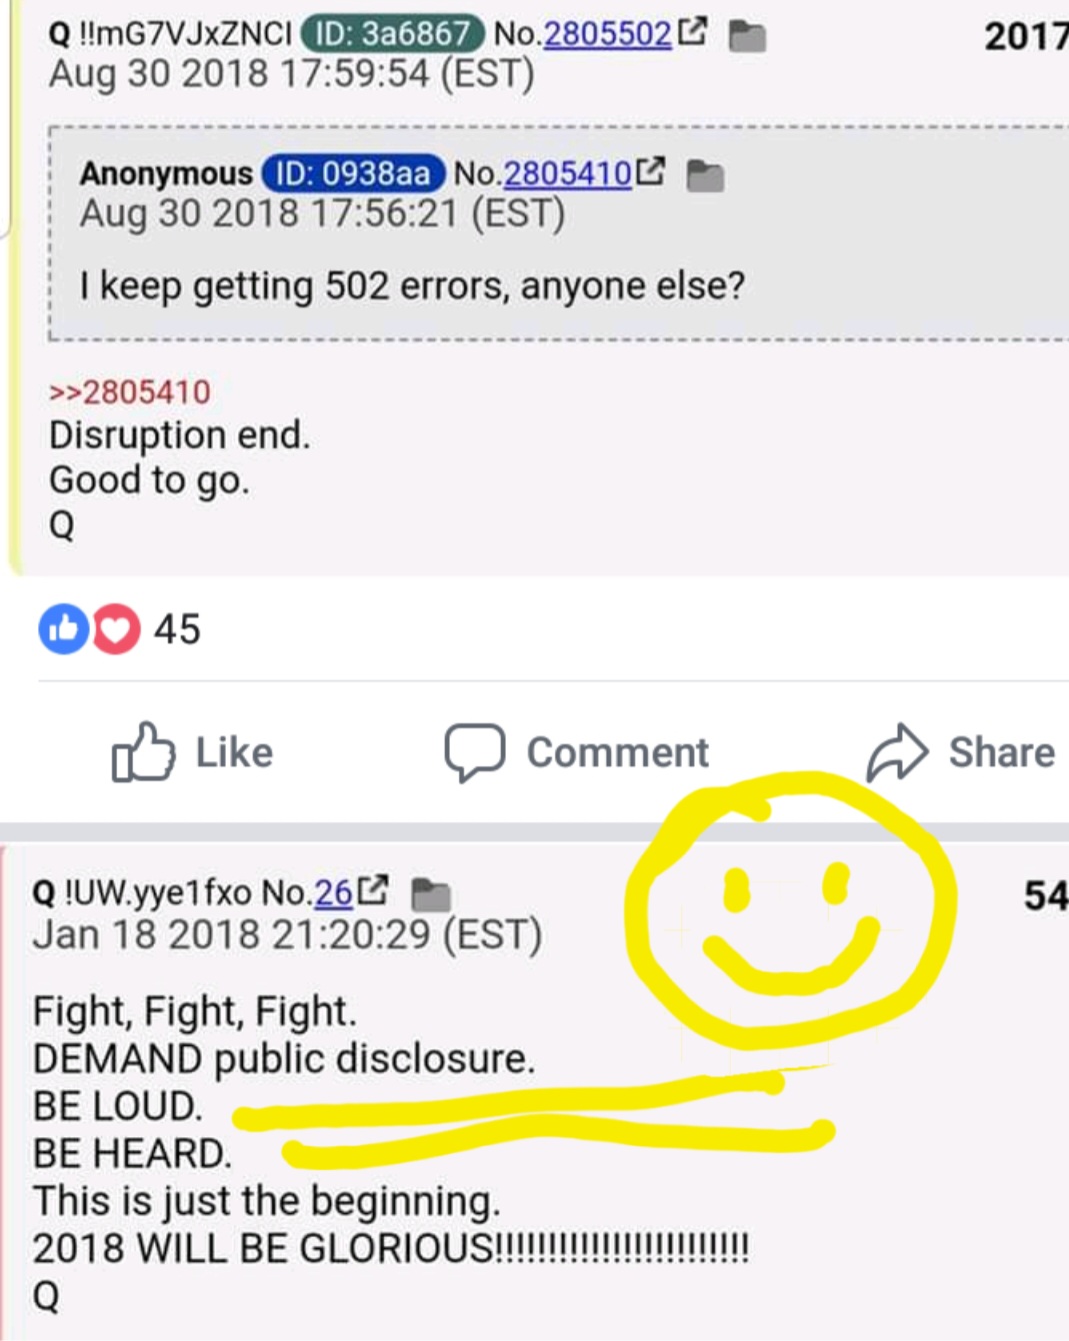
Task: Share the post
Action: tap(960, 752)
